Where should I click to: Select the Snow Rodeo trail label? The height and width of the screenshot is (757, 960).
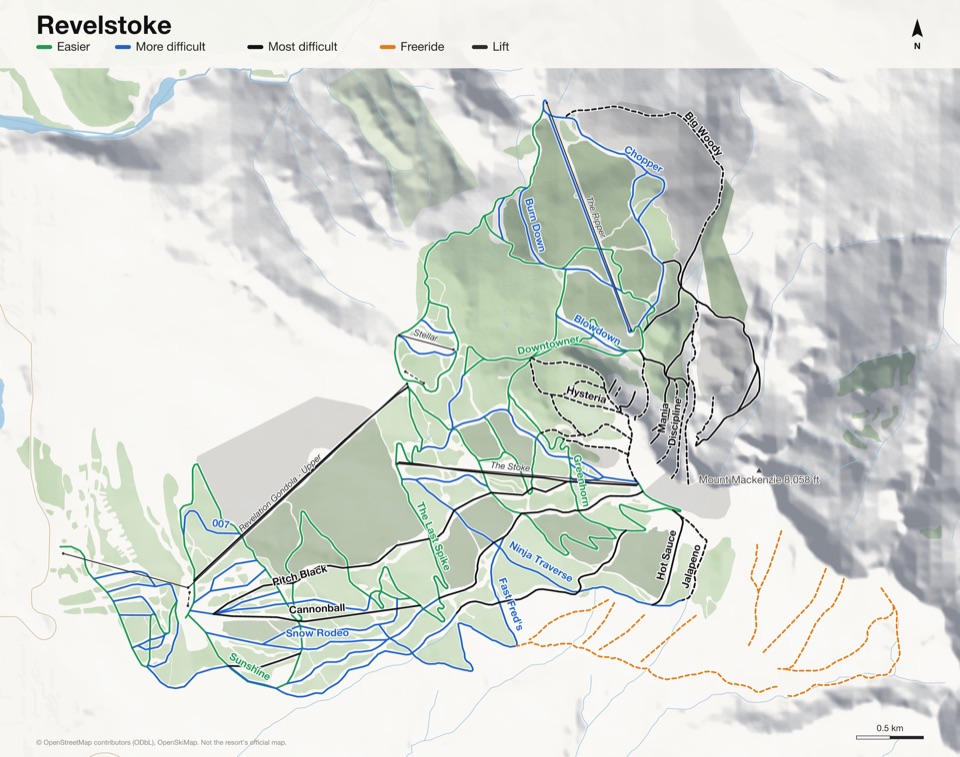click(317, 633)
